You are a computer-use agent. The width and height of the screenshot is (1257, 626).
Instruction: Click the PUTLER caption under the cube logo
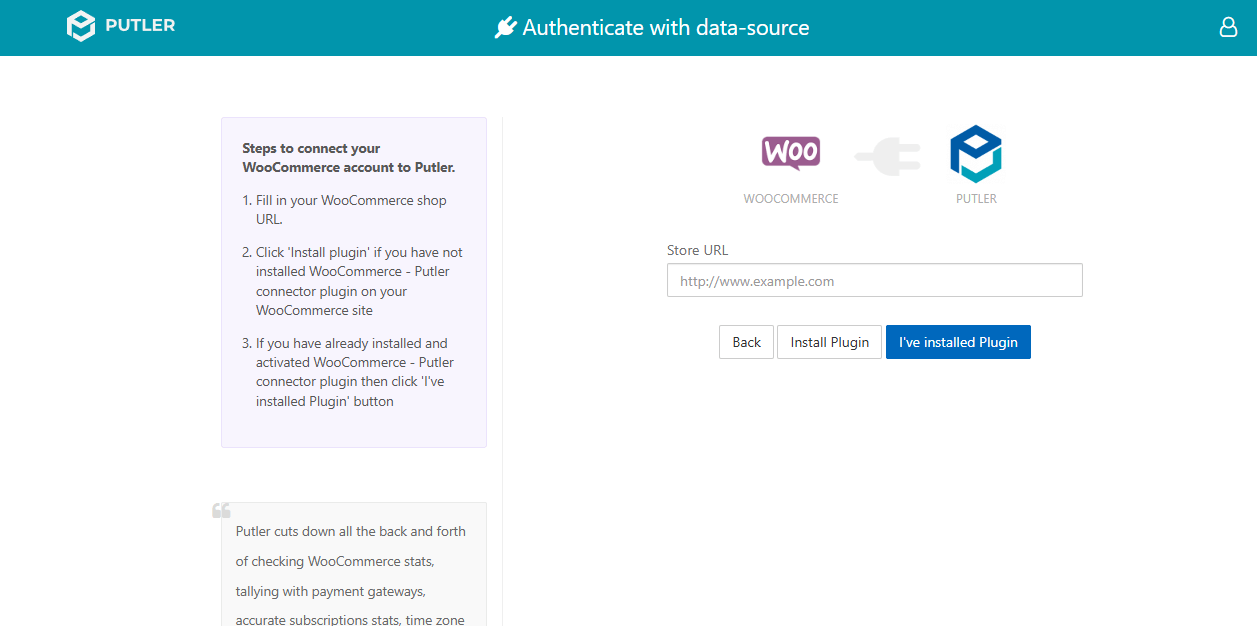pos(976,199)
